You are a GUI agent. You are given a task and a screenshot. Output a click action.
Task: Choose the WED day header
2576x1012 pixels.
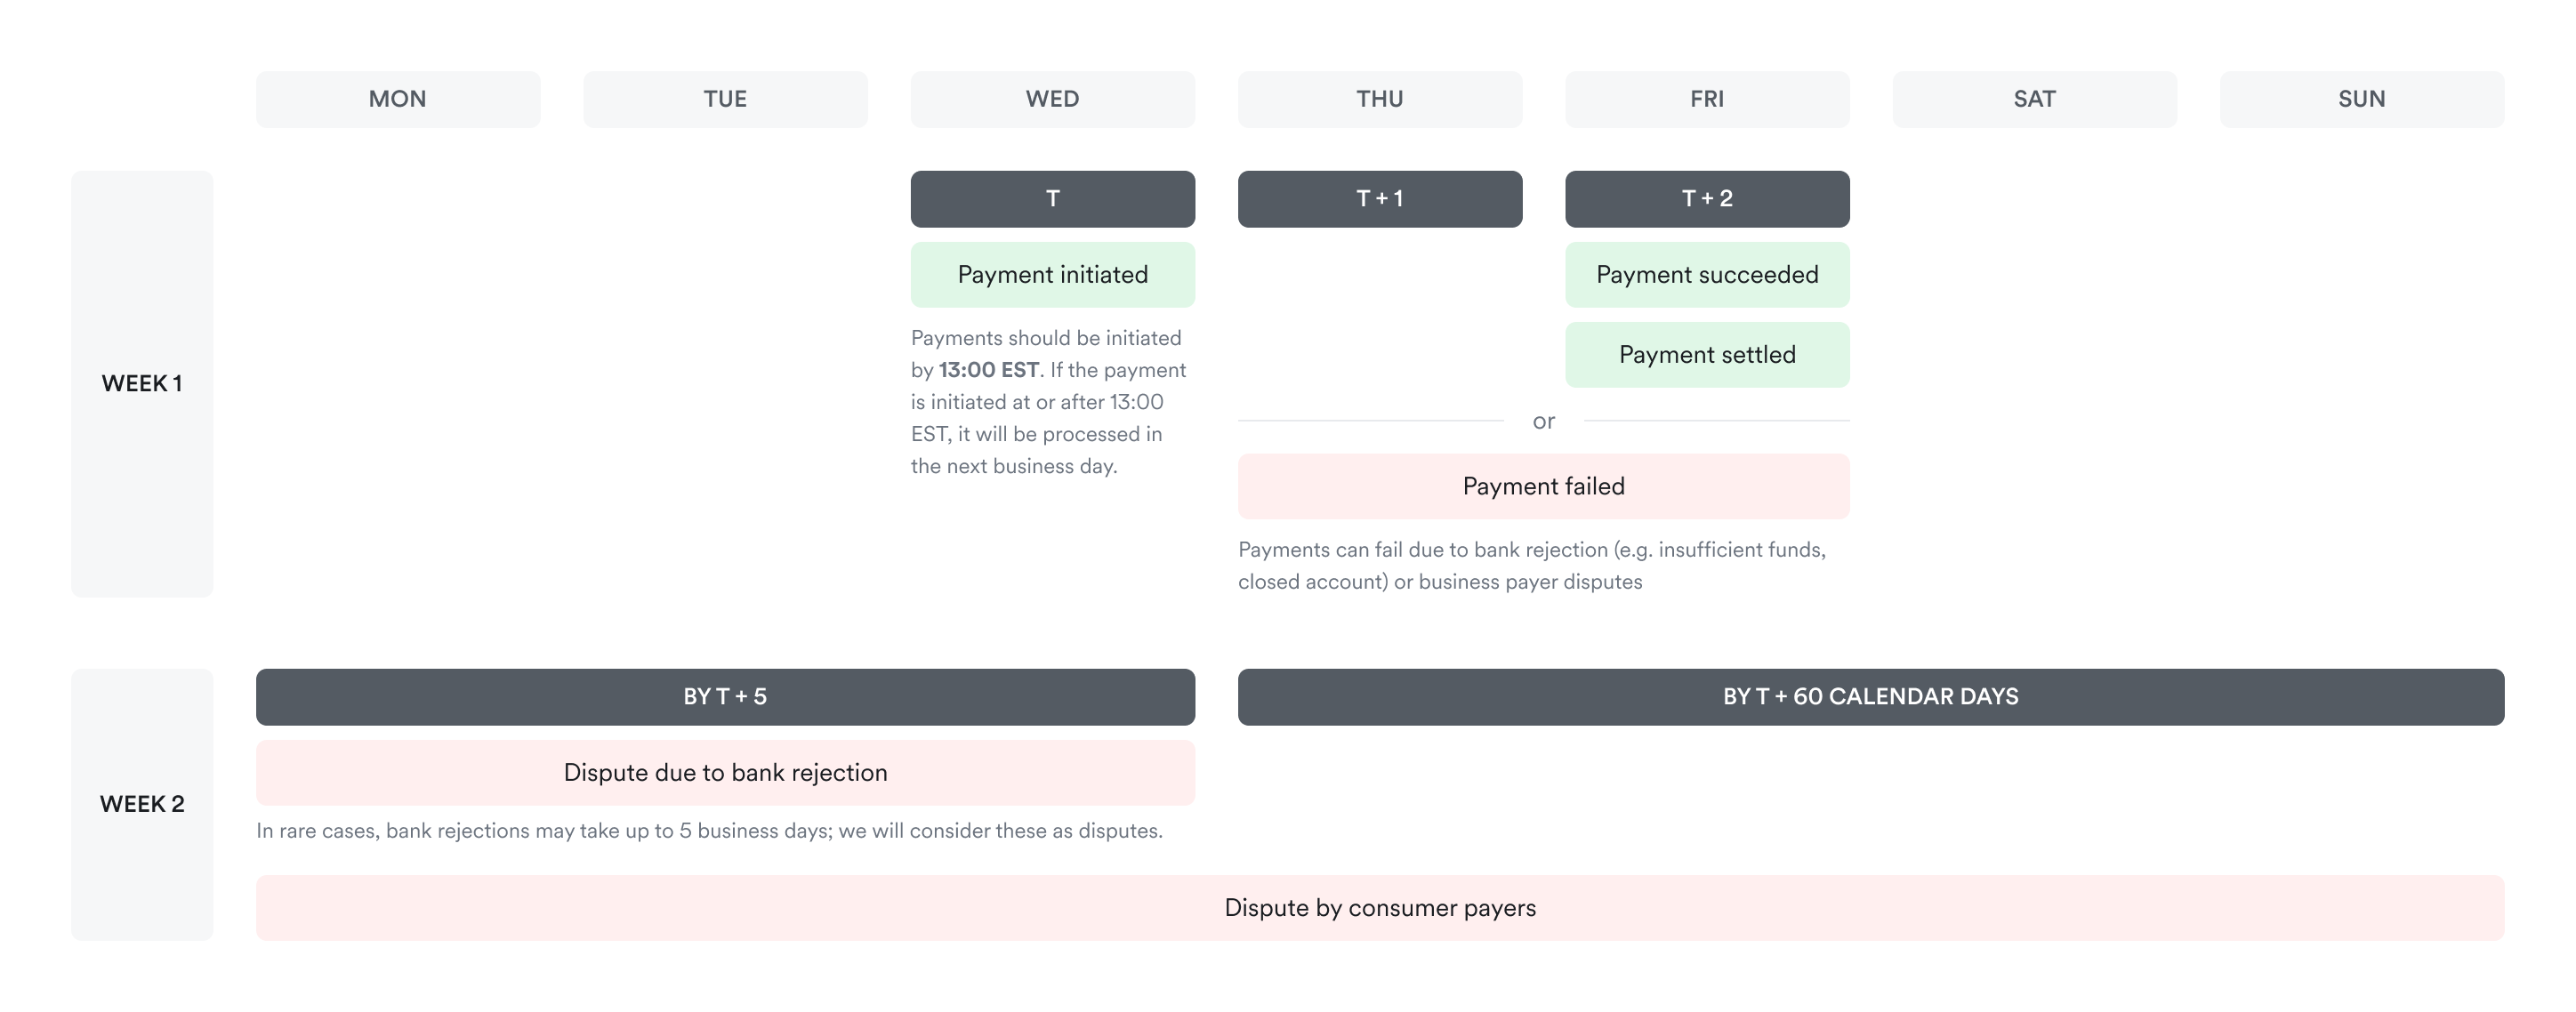click(1052, 99)
